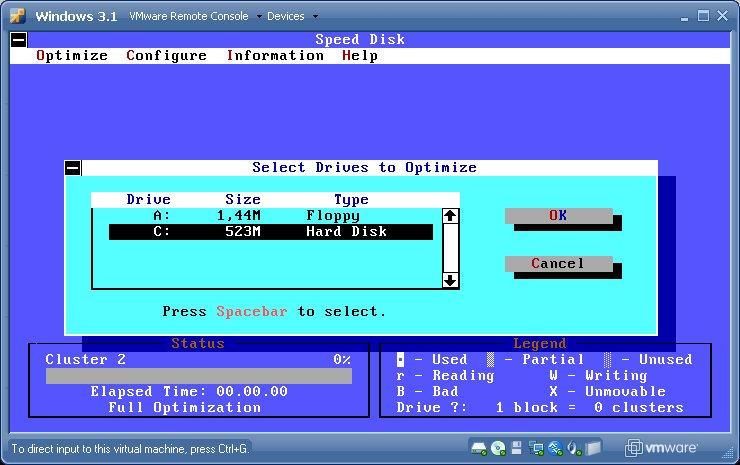Click the hard disk device status icon
The width and height of the screenshot is (740, 465).
coord(479,447)
